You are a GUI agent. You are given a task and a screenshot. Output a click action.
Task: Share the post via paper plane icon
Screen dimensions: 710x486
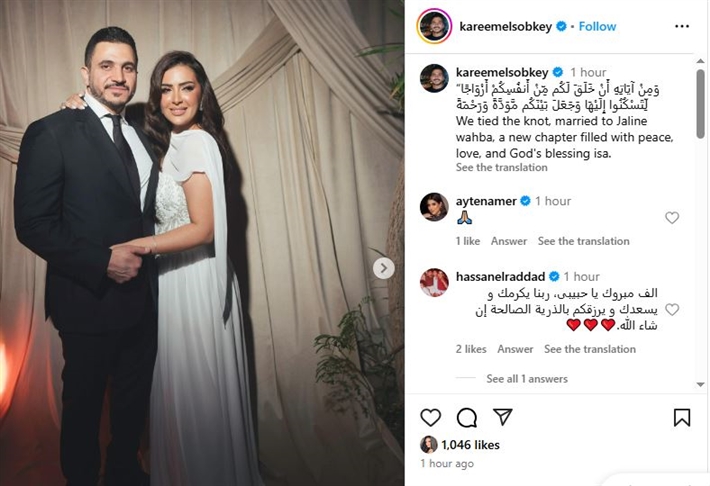[x=503, y=417]
